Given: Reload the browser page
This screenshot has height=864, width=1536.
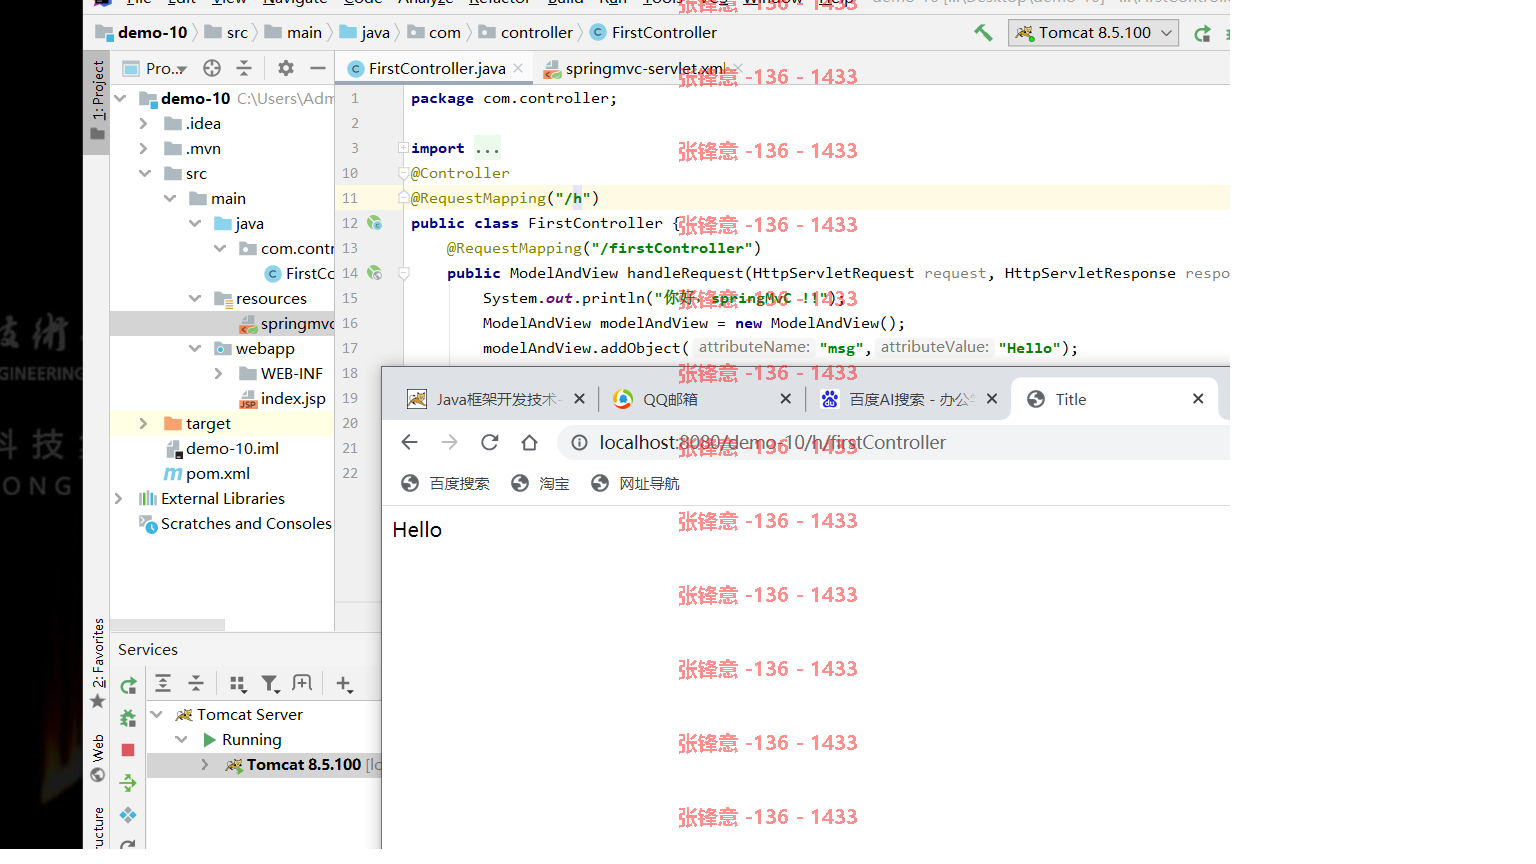Looking at the screenshot, I should point(489,442).
